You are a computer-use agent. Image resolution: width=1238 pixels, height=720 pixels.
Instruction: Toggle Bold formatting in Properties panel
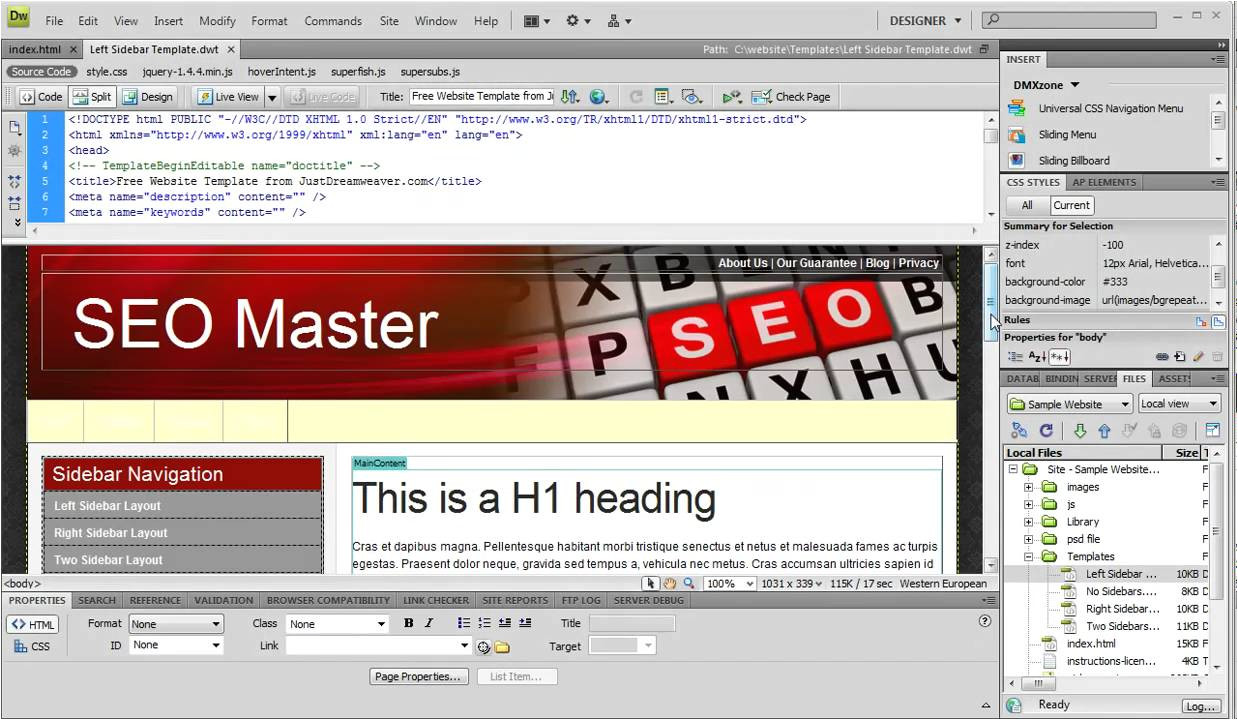(x=408, y=623)
